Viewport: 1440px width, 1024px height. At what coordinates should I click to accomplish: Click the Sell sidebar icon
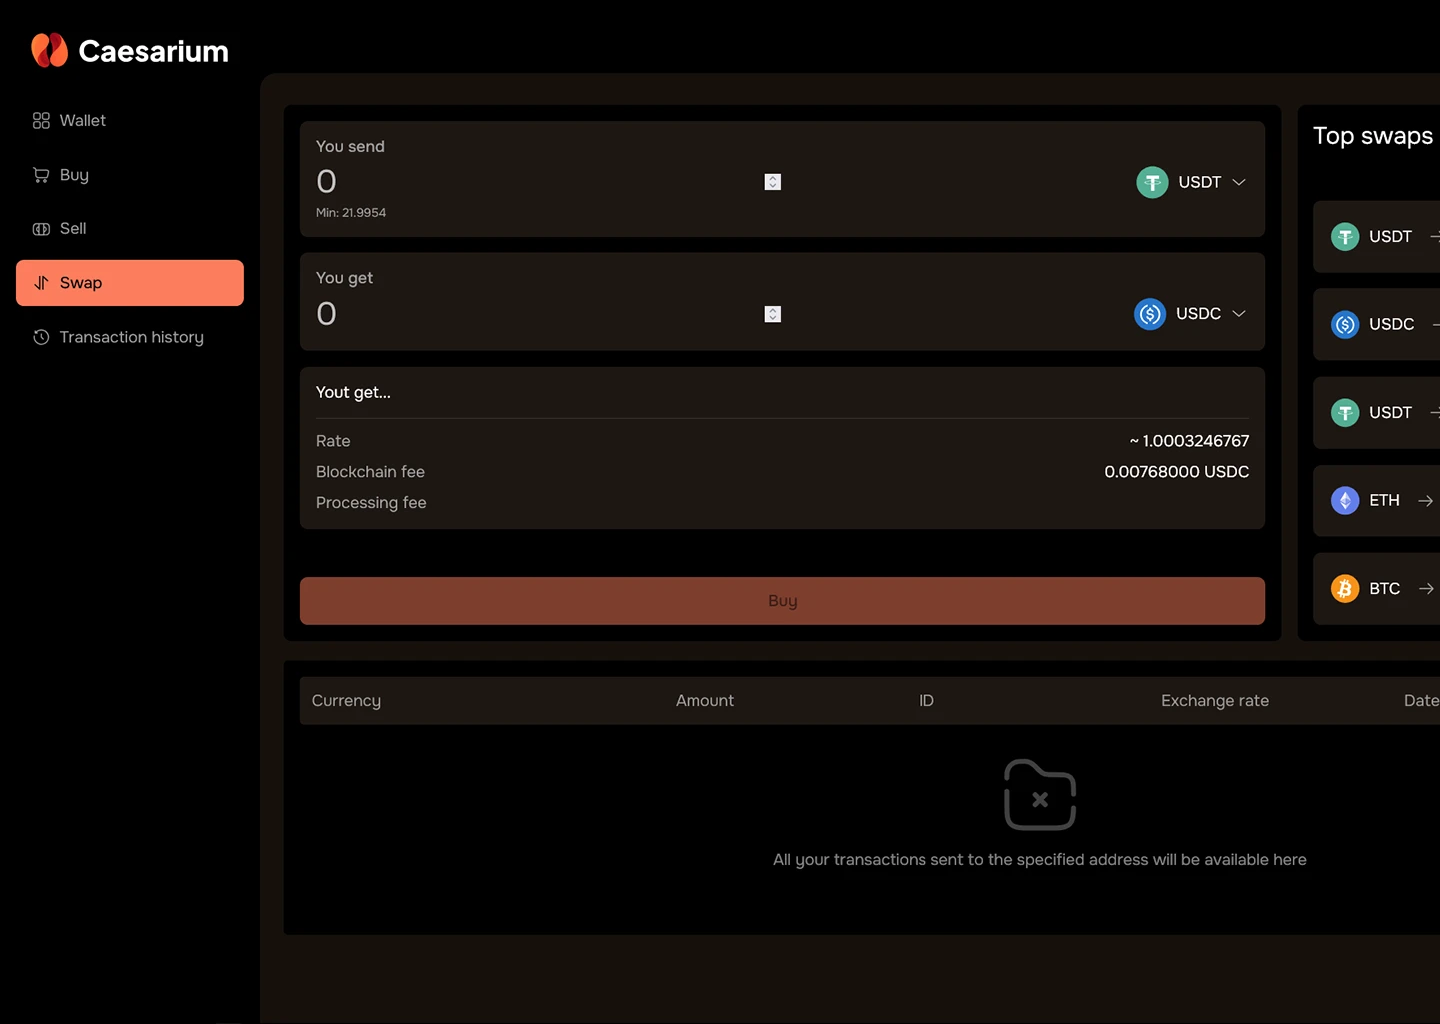click(41, 229)
